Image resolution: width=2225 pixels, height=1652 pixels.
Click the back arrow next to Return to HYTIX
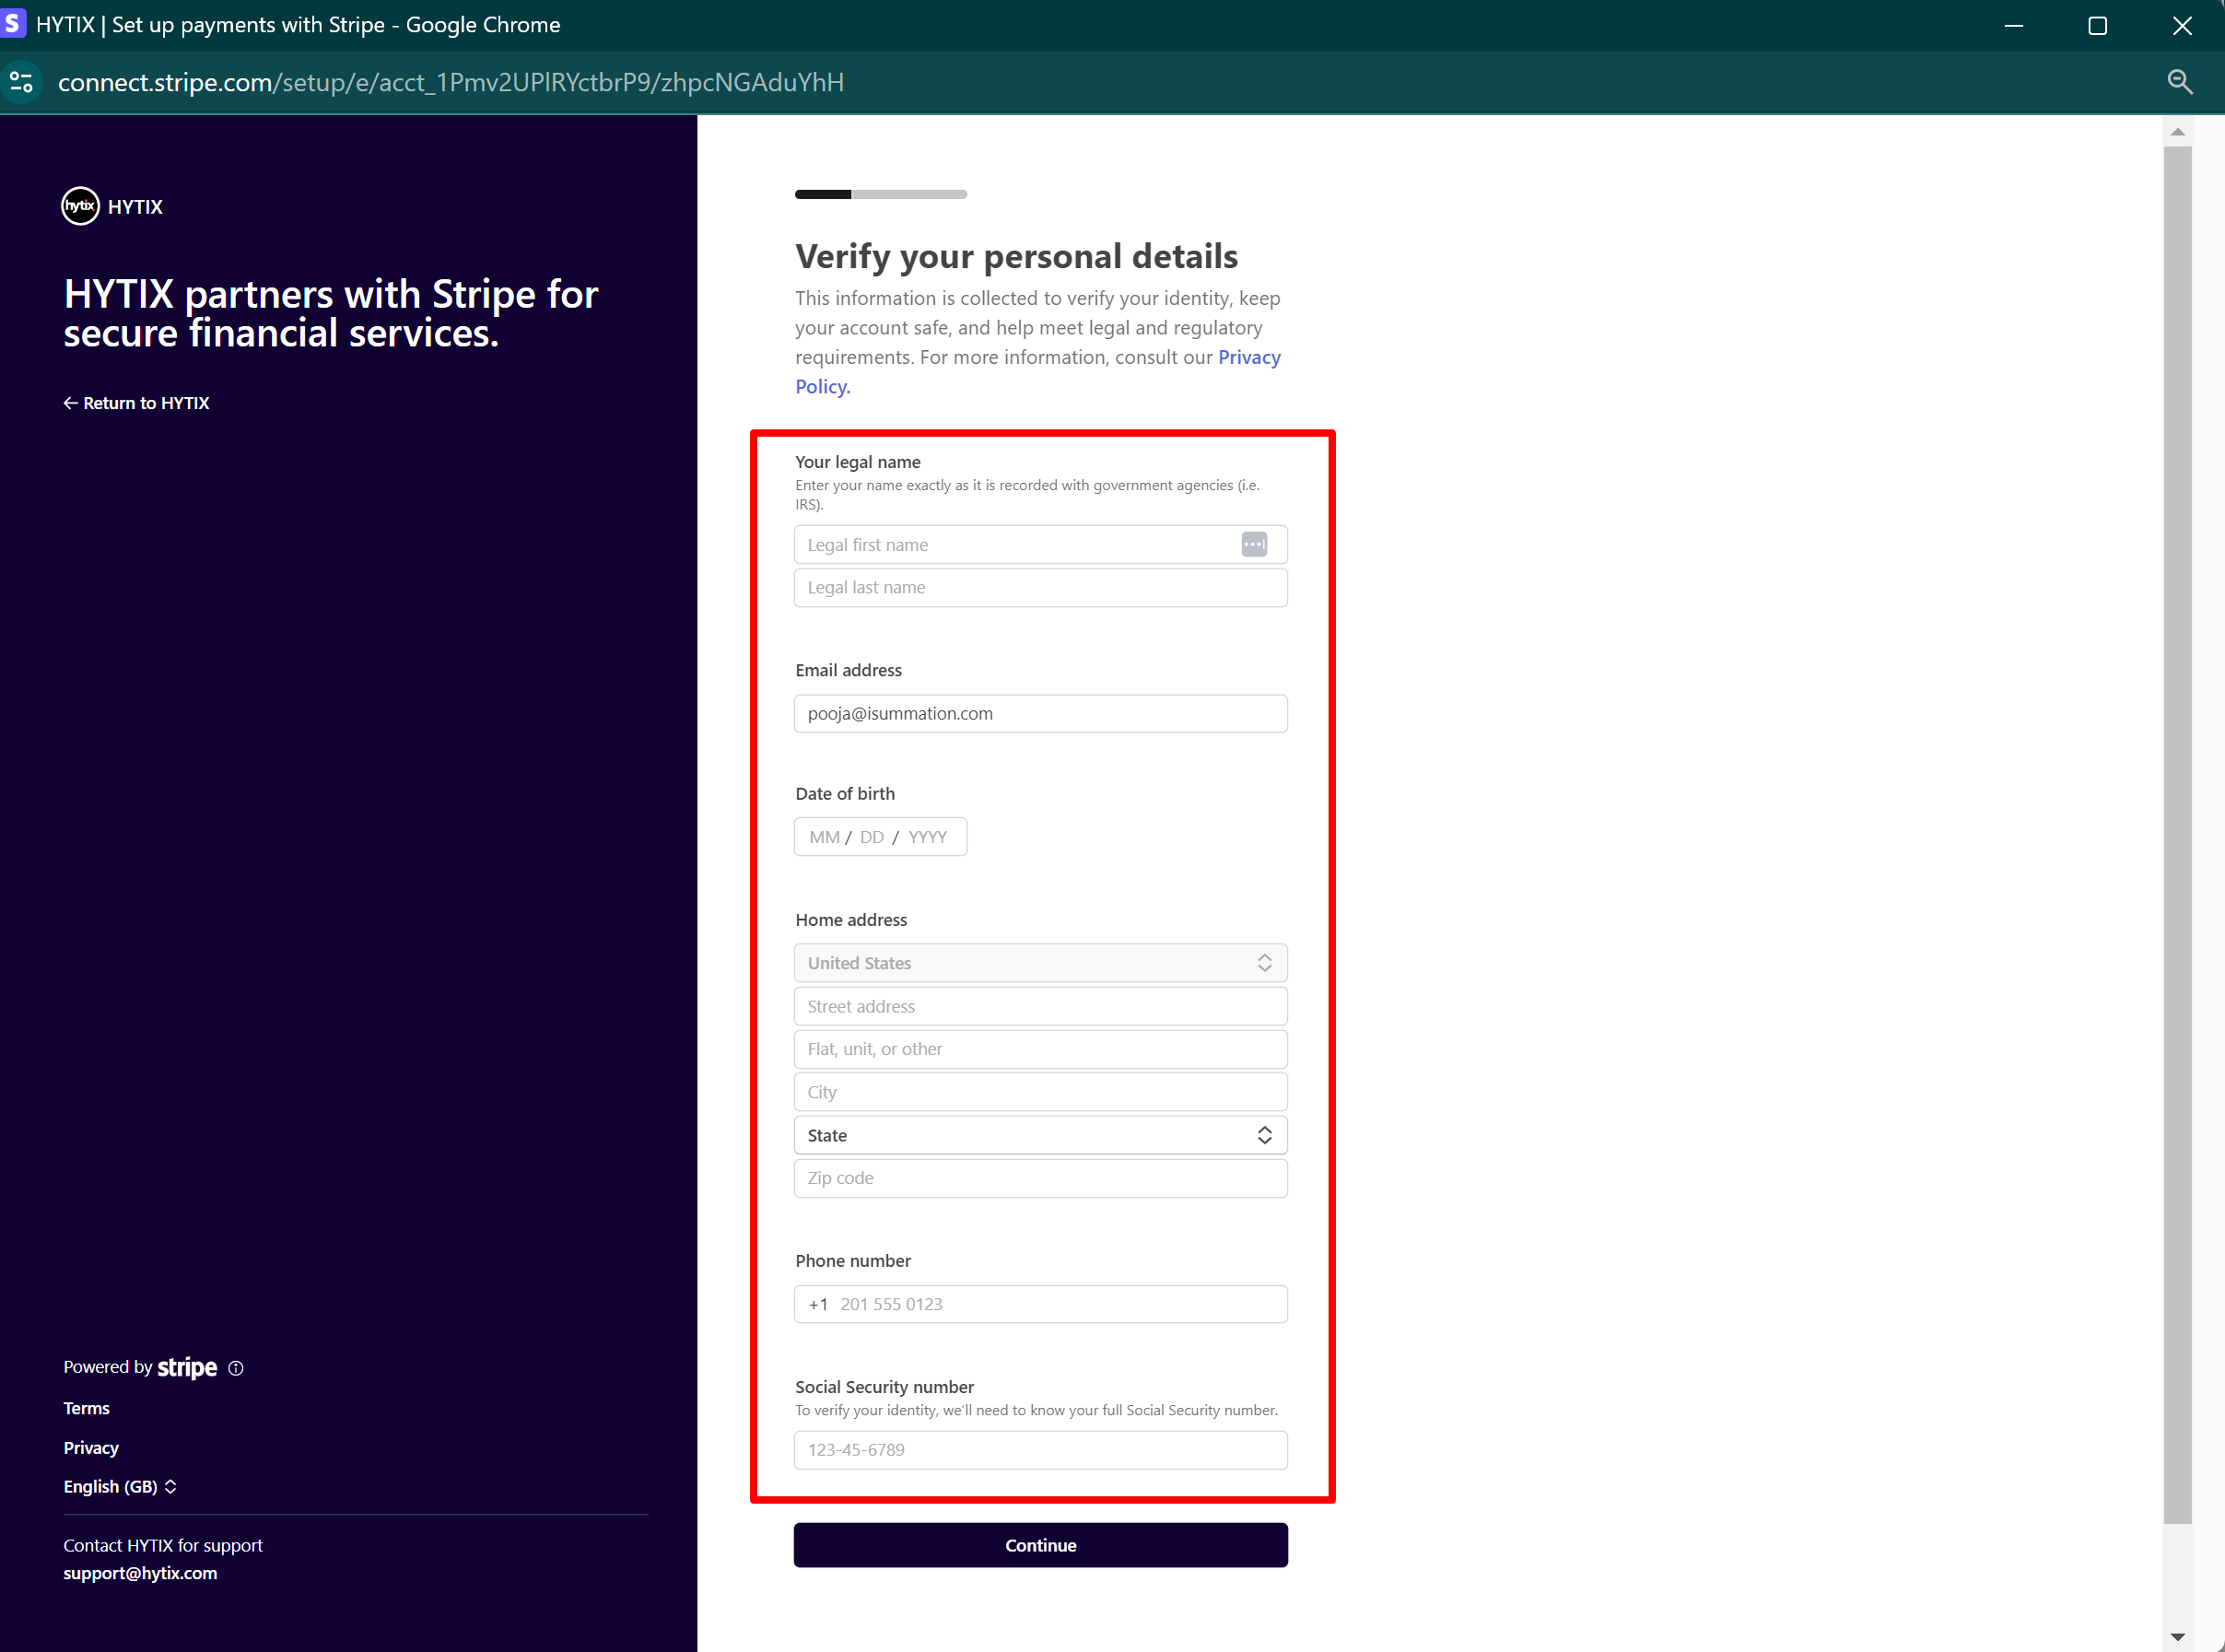click(70, 403)
